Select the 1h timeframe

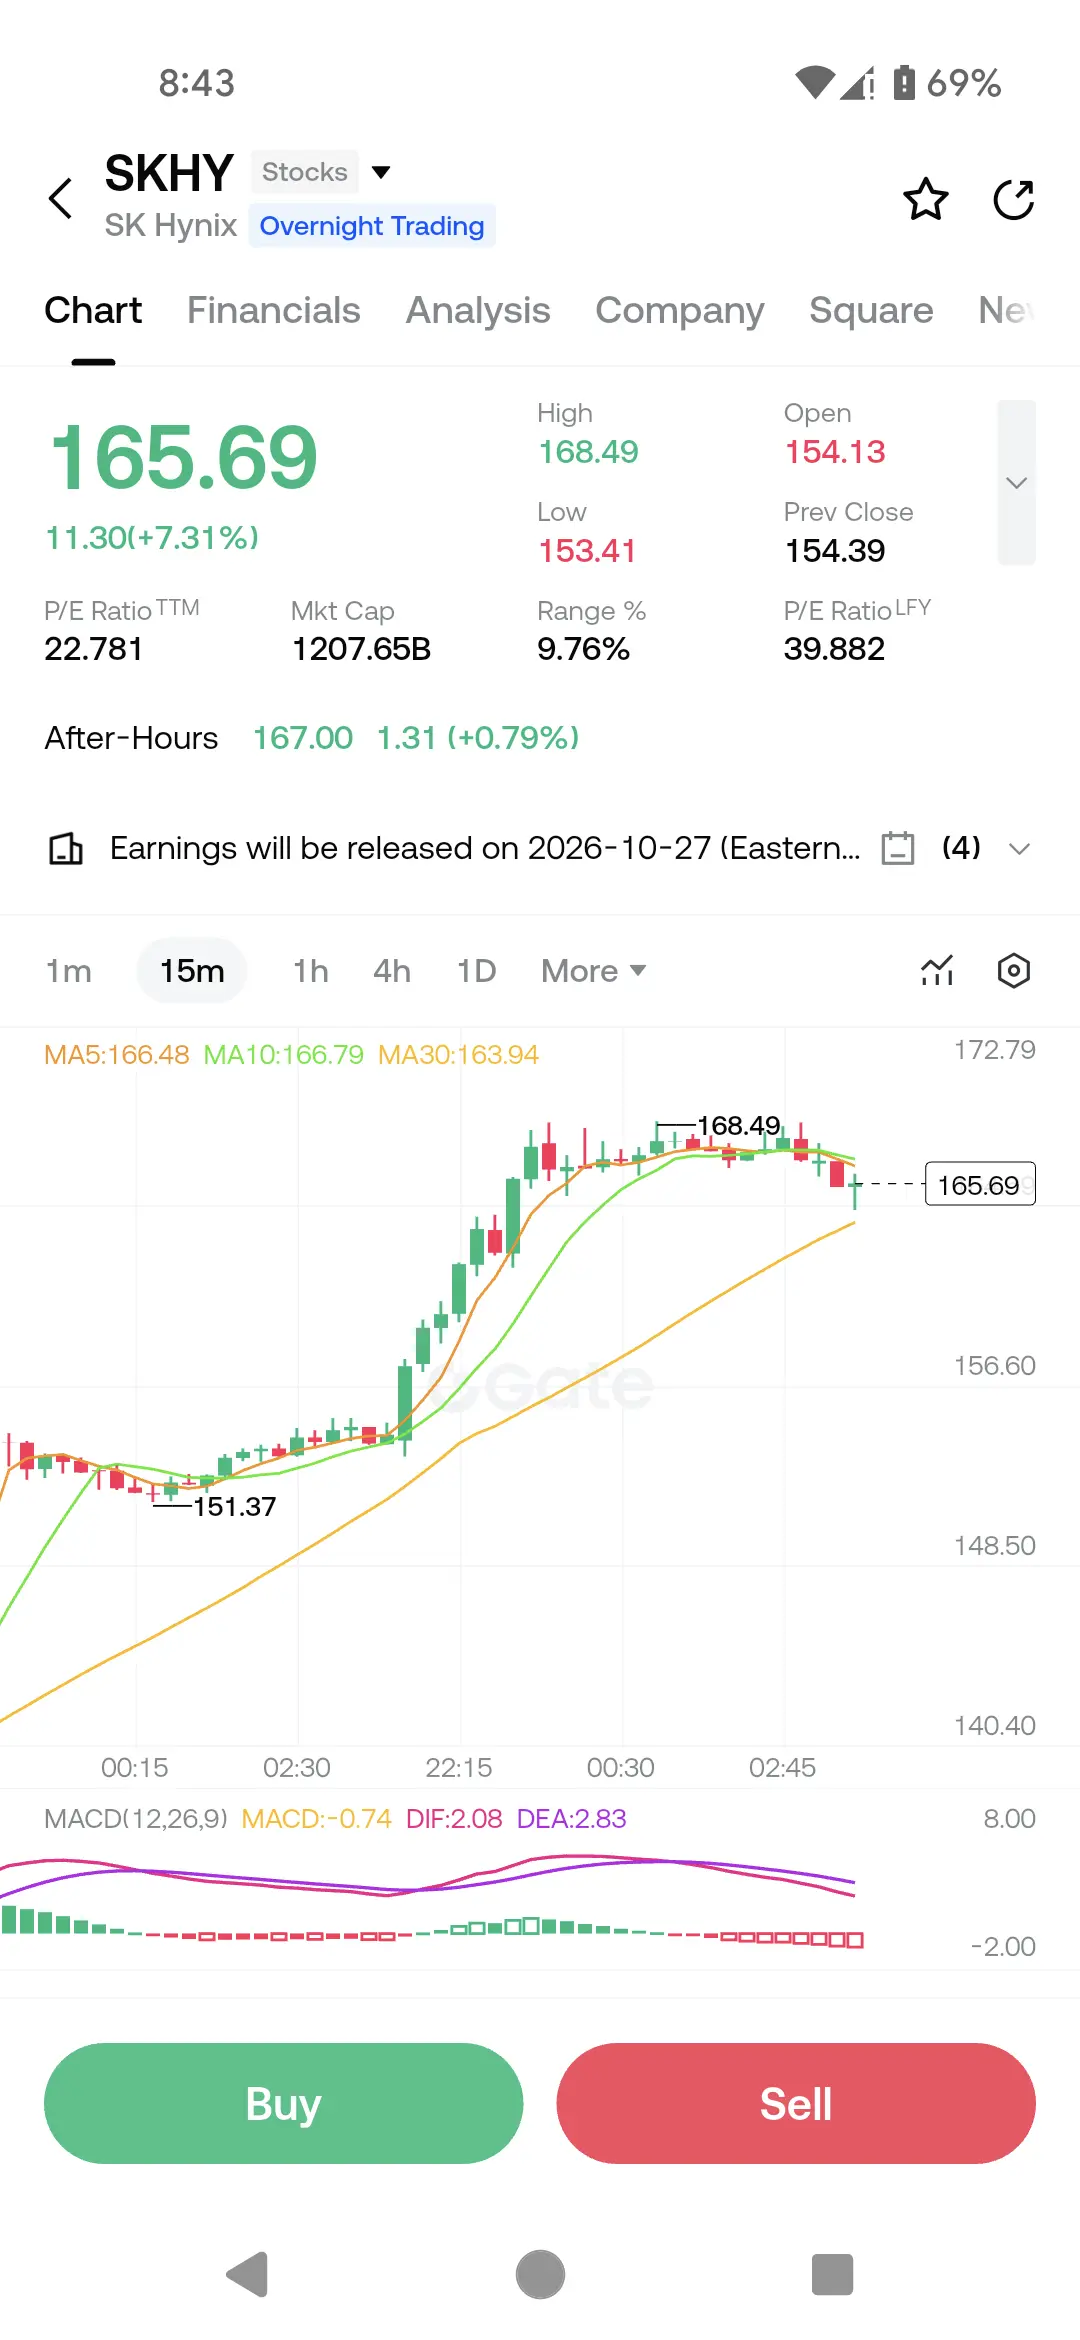coord(311,971)
